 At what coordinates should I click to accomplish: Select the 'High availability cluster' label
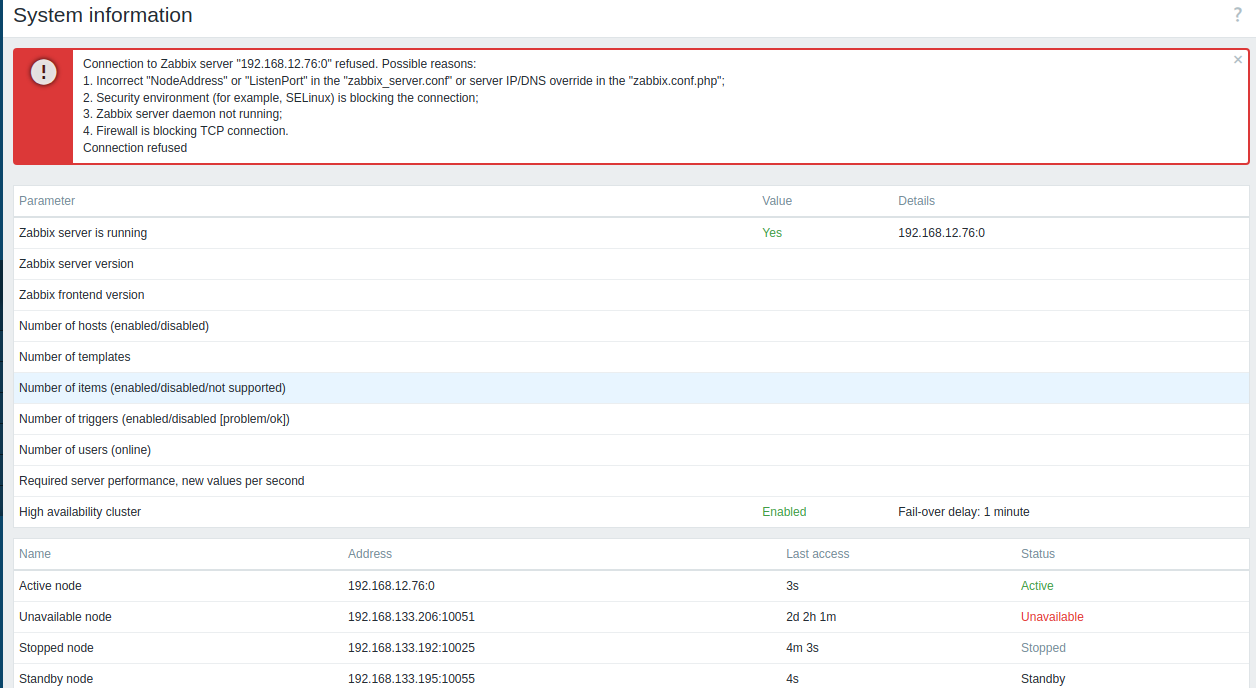[x=80, y=512]
